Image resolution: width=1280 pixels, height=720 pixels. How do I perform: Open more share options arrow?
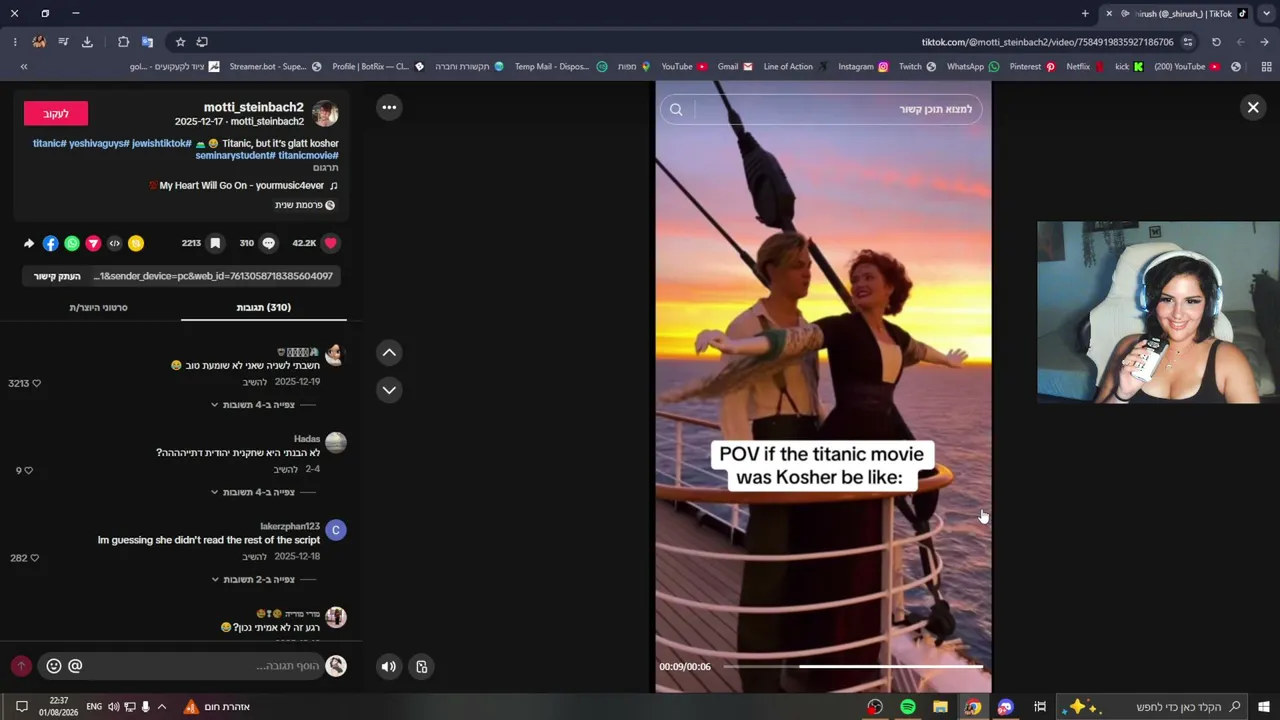pyautogui.click(x=29, y=243)
